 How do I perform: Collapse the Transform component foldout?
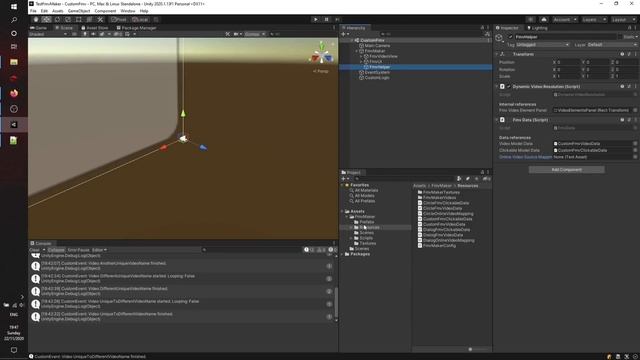(x=497, y=54)
